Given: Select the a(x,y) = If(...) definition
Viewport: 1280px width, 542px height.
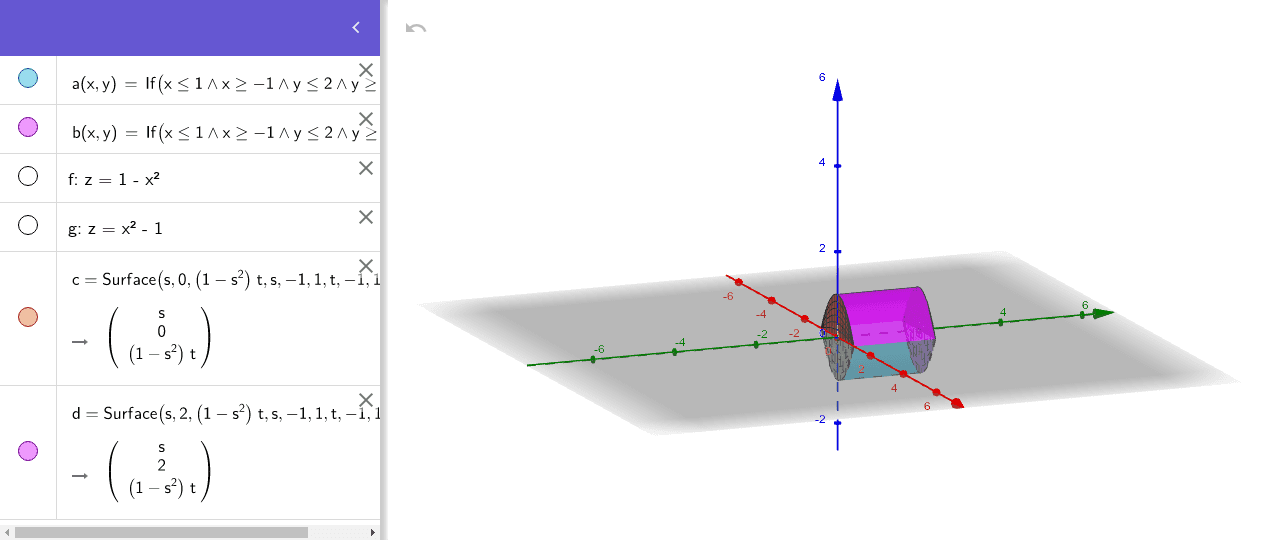Looking at the screenshot, I should [225, 84].
